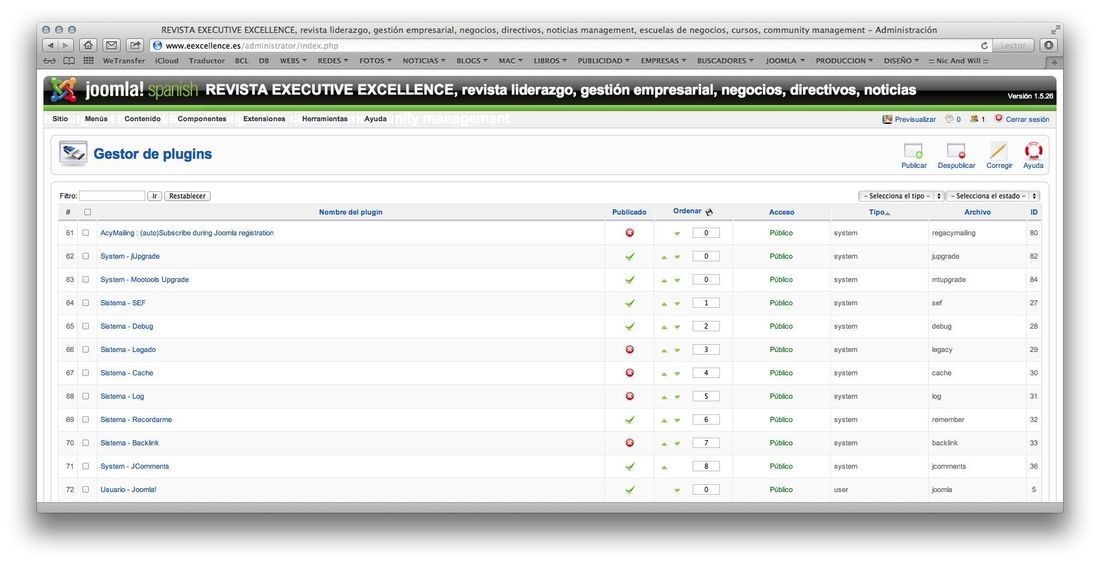The height and width of the screenshot is (564, 1100).
Task: Sort by the Tipo column header
Action: [x=877, y=212]
